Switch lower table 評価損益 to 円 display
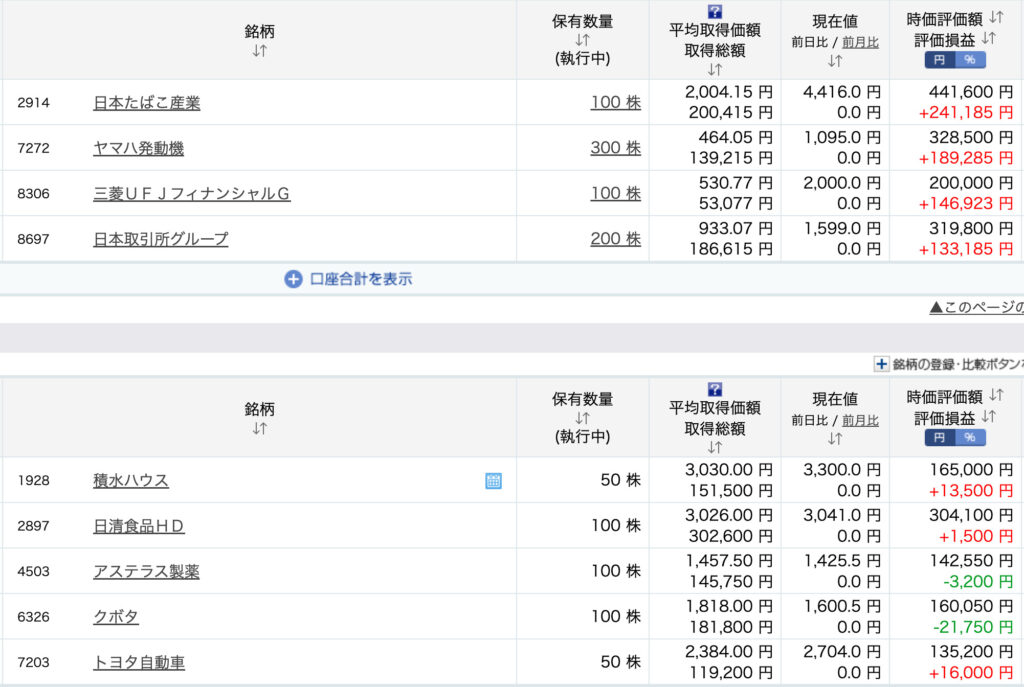Screen dimensions: 1024x687 (x=940, y=438)
